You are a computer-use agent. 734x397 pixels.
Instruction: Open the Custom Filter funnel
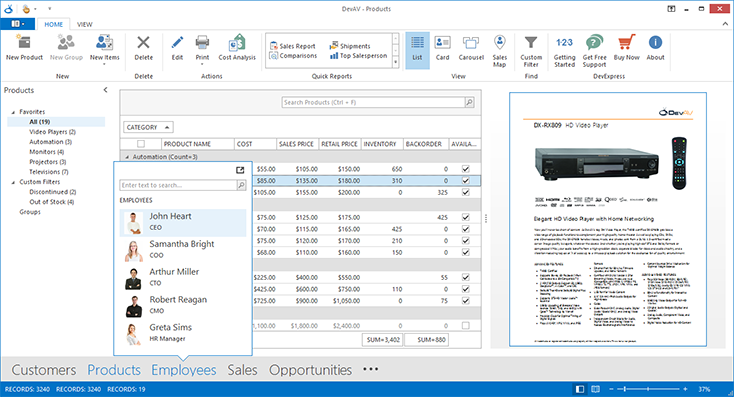click(531, 43)
